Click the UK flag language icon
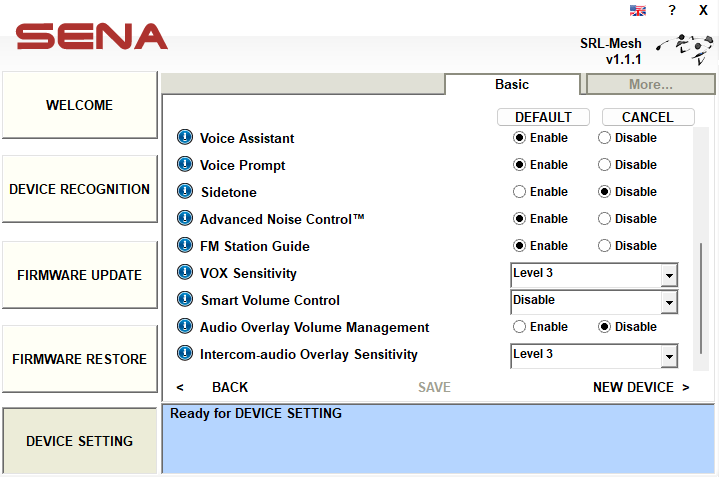This screenshot has width=719, height=477. (637, 11)
